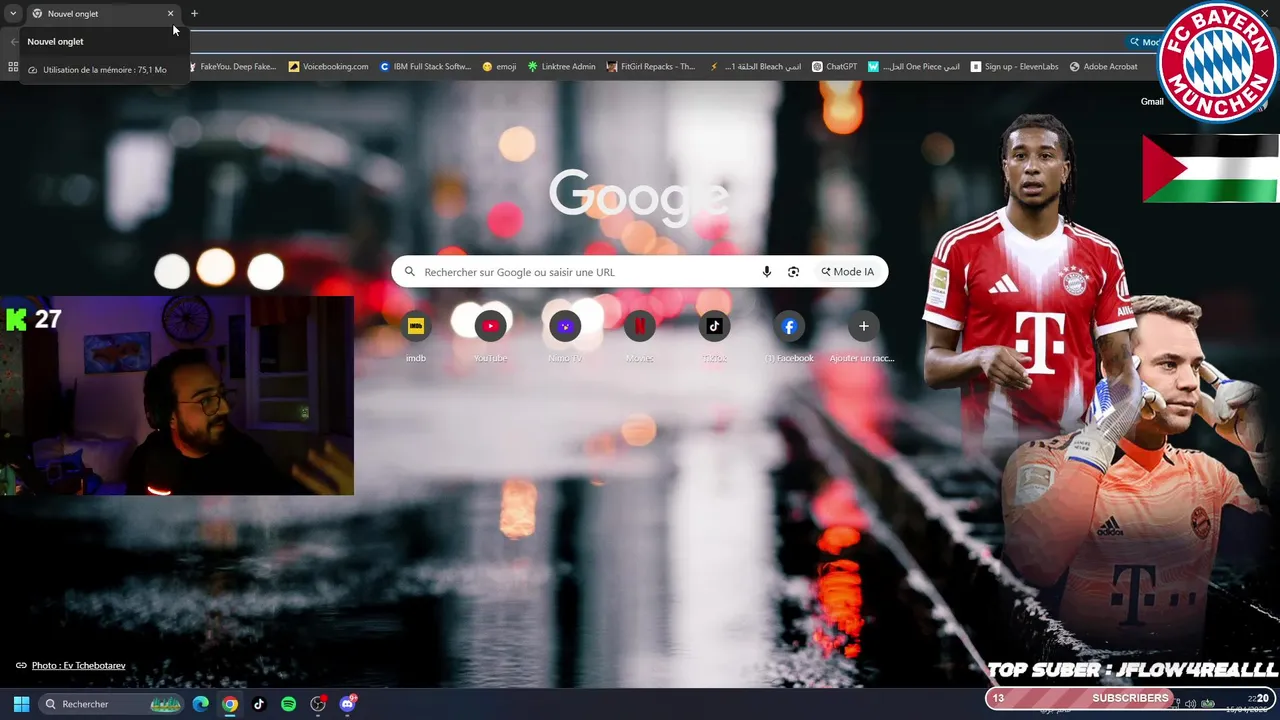Open the Voicebooking.com bookmark
The width and height of the screenshot is (1280, 720).
[x=329, y=67]
